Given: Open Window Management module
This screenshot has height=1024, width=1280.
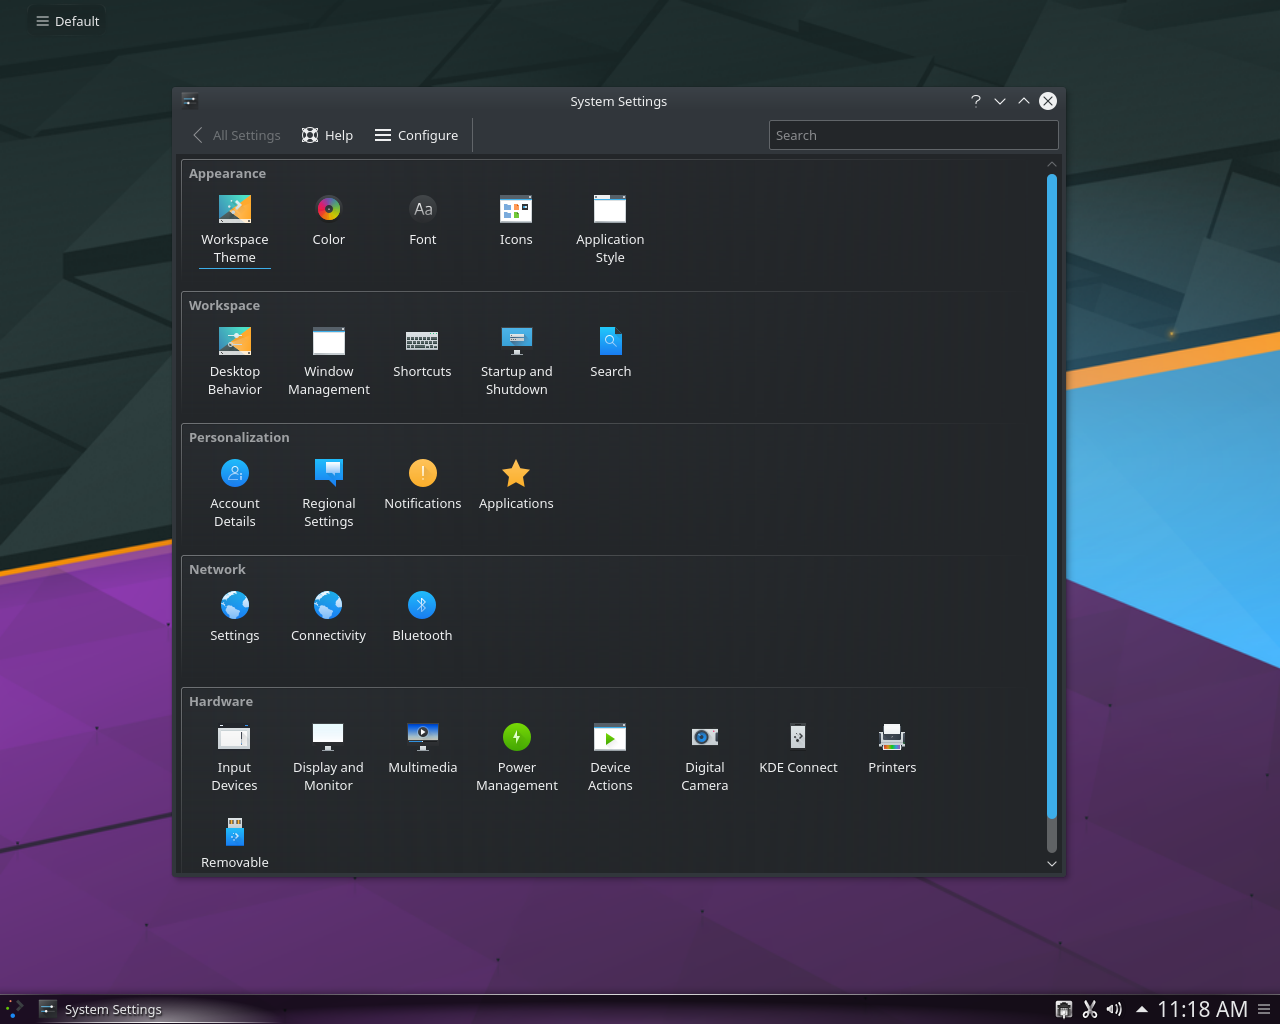Looking at the screenshot, I should pos(329,362).
